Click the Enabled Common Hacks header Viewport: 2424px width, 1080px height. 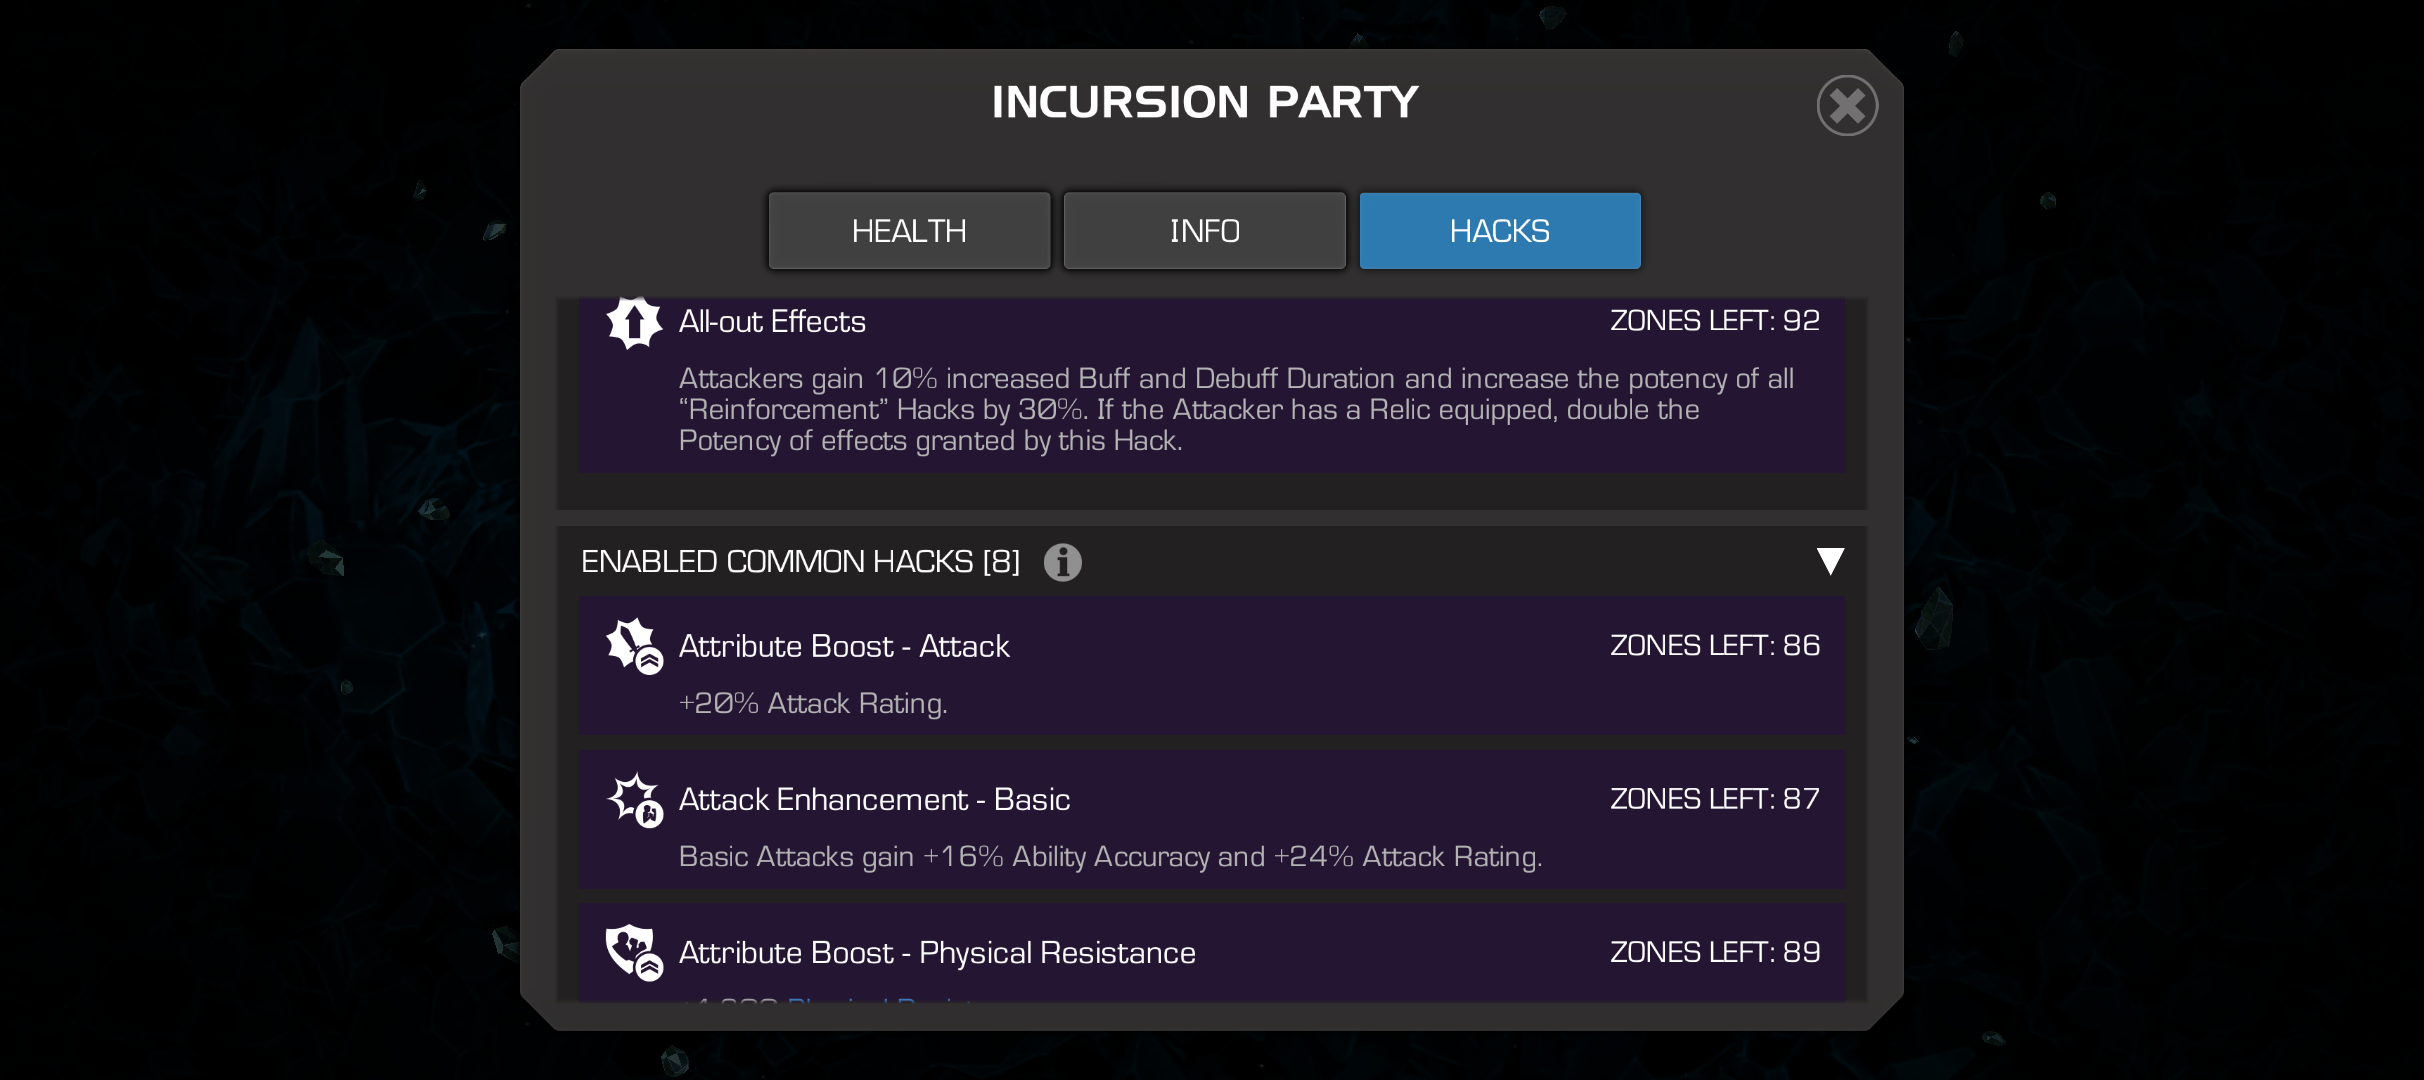click(800, 562)
